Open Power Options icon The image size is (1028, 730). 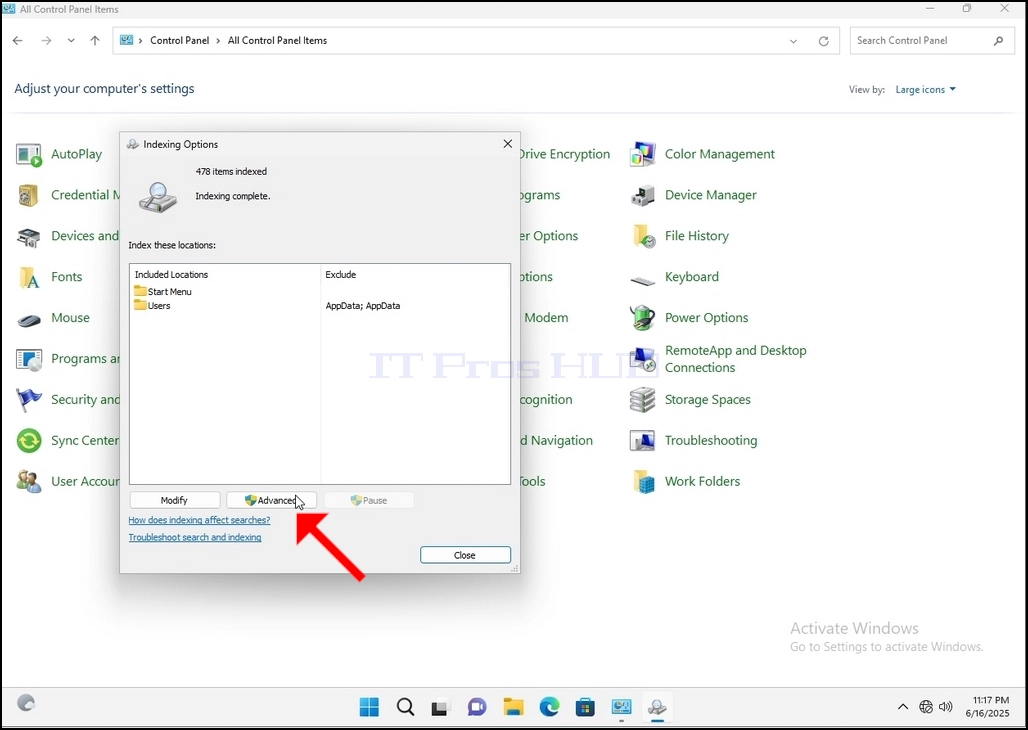point(642,318)
